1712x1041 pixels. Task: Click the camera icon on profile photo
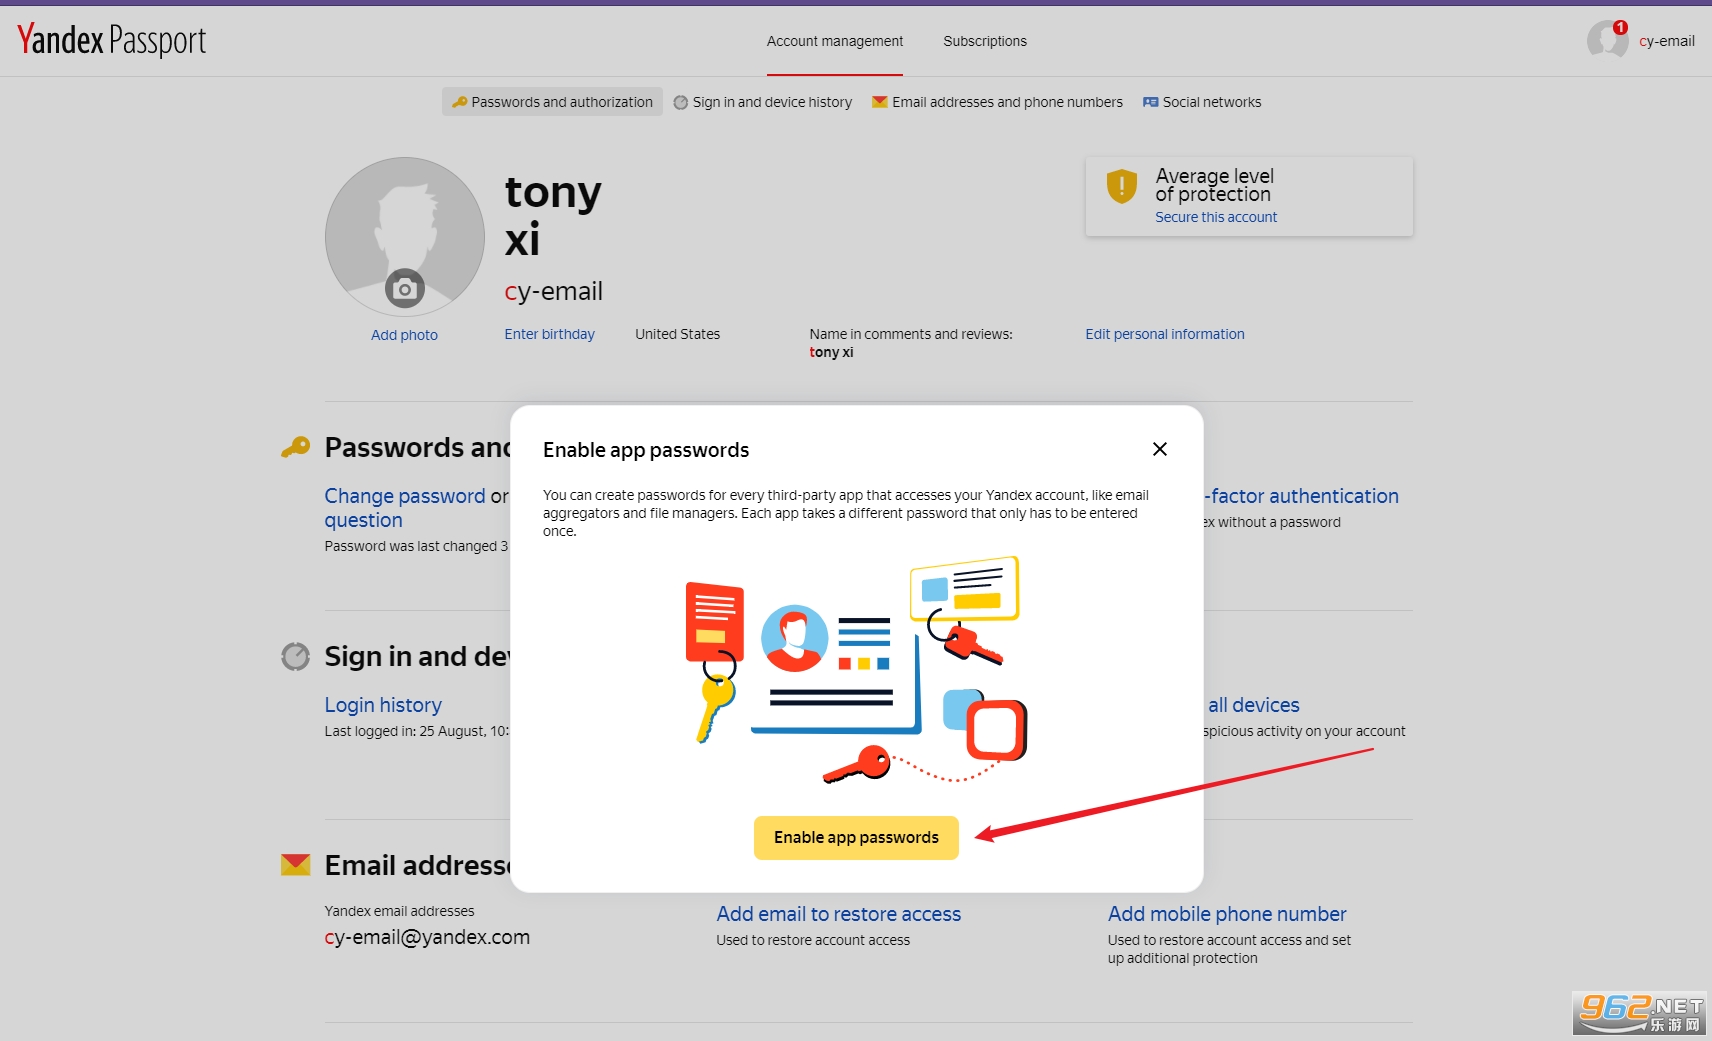coord(405,289)
